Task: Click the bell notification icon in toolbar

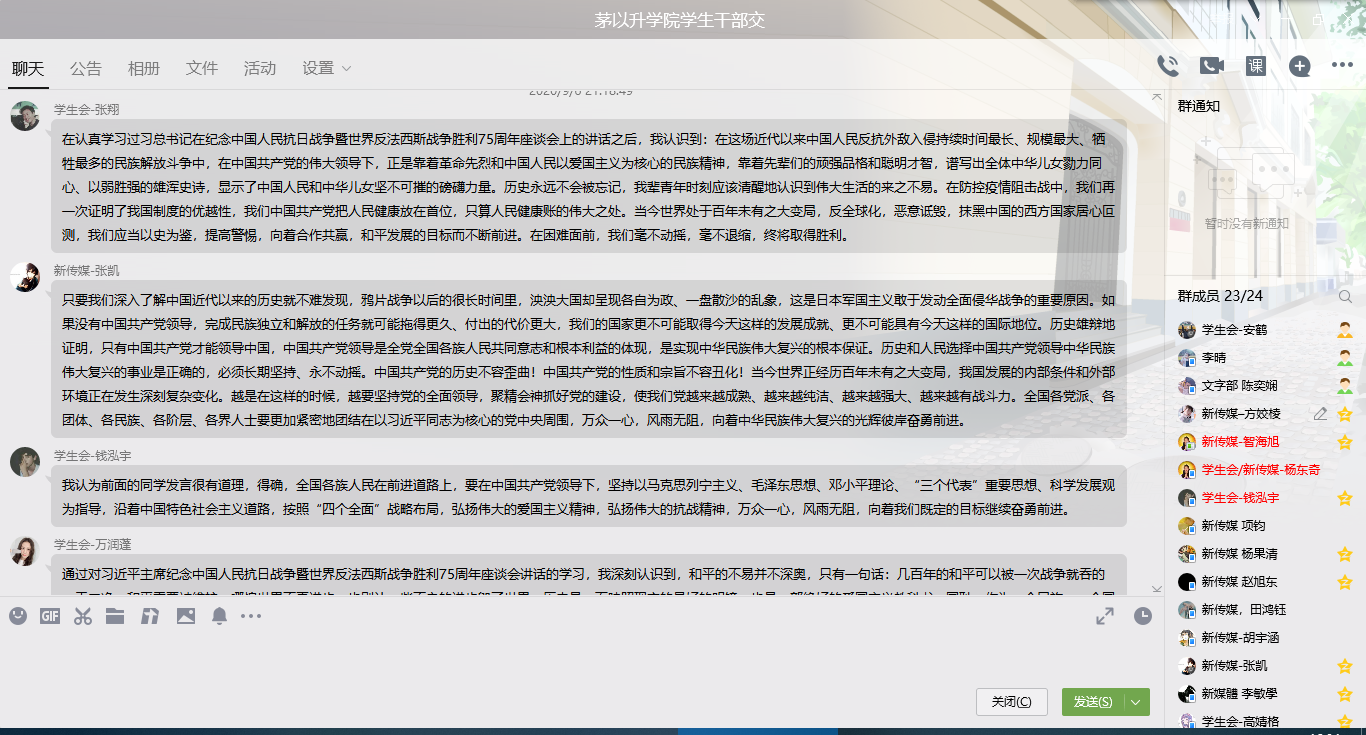Action: 219,616
